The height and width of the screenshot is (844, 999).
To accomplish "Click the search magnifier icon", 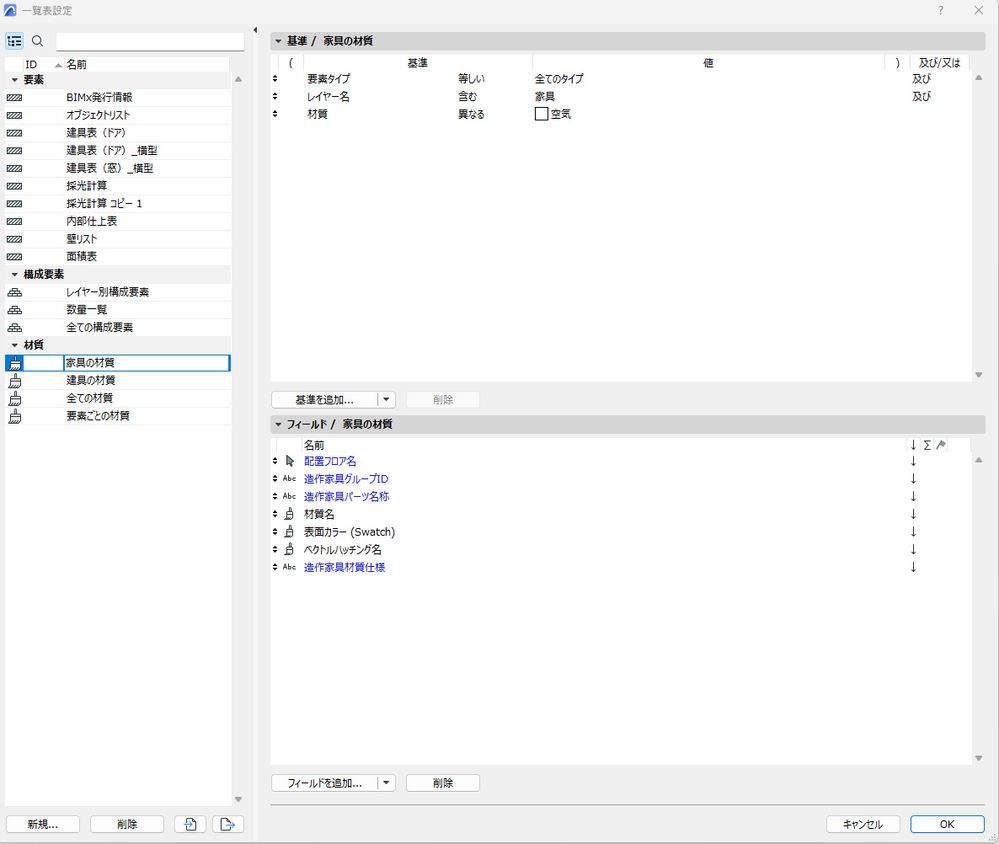I will (x=38, y=41).
